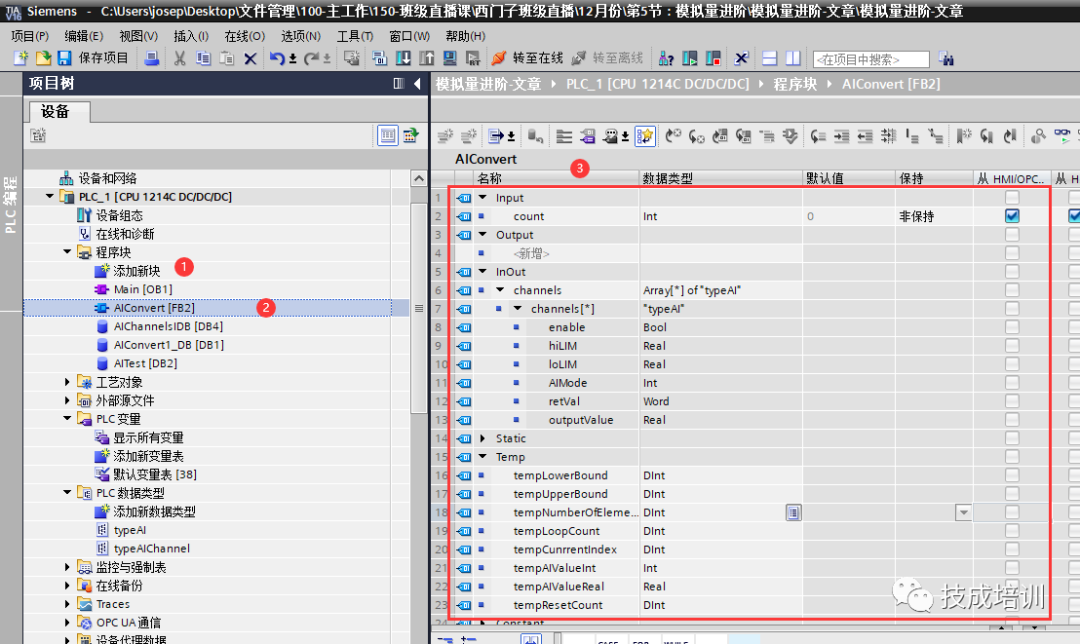The width and height of the screenshot is (1080, 644).
Task: Toggle the project tree column view icon
Action: [x=398, y=83]
